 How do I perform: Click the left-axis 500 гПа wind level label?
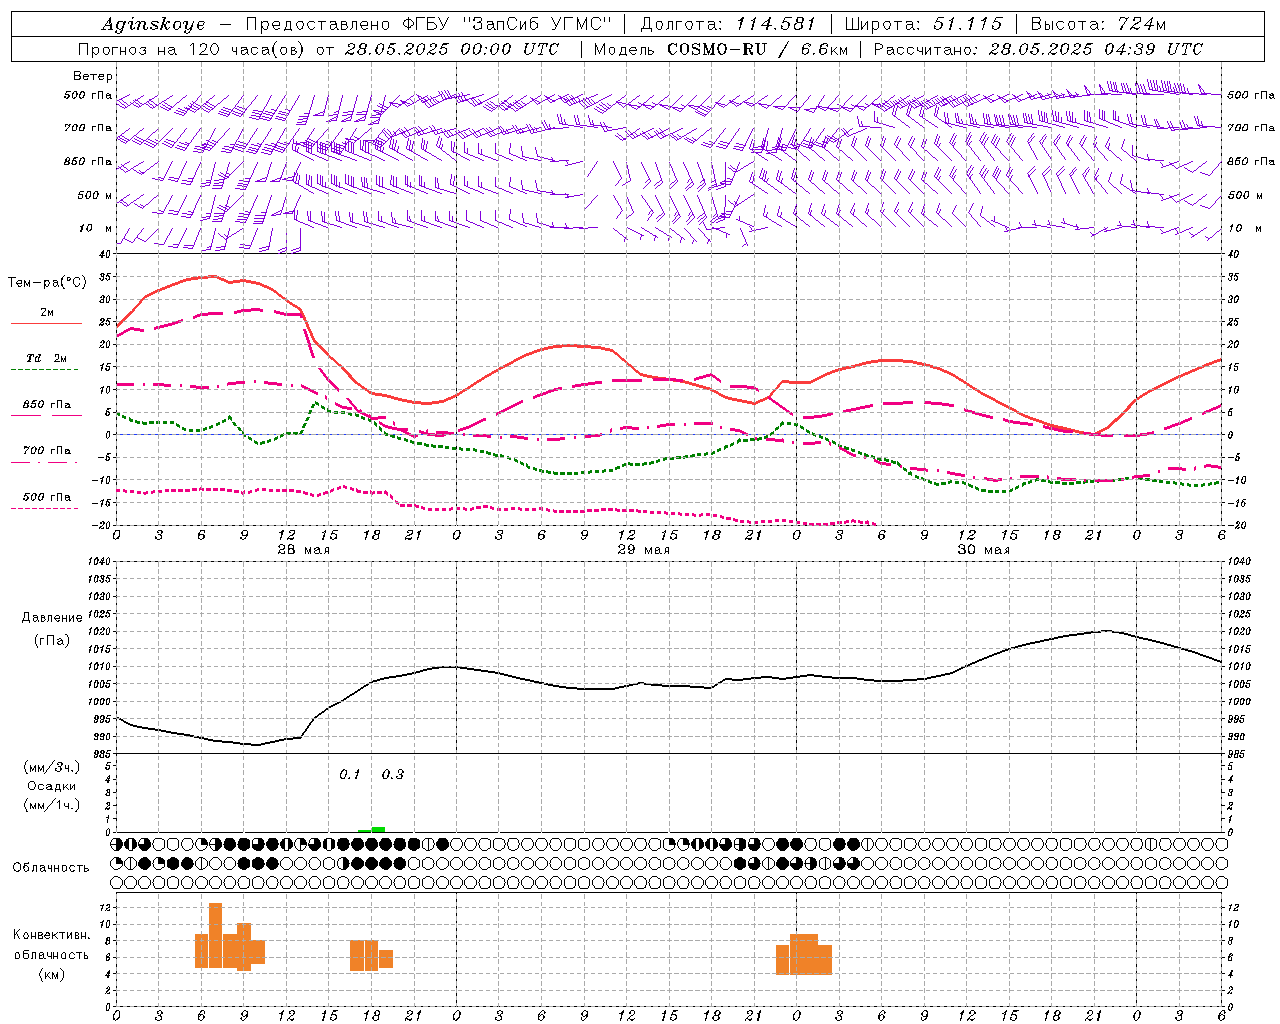click(88, 95)
